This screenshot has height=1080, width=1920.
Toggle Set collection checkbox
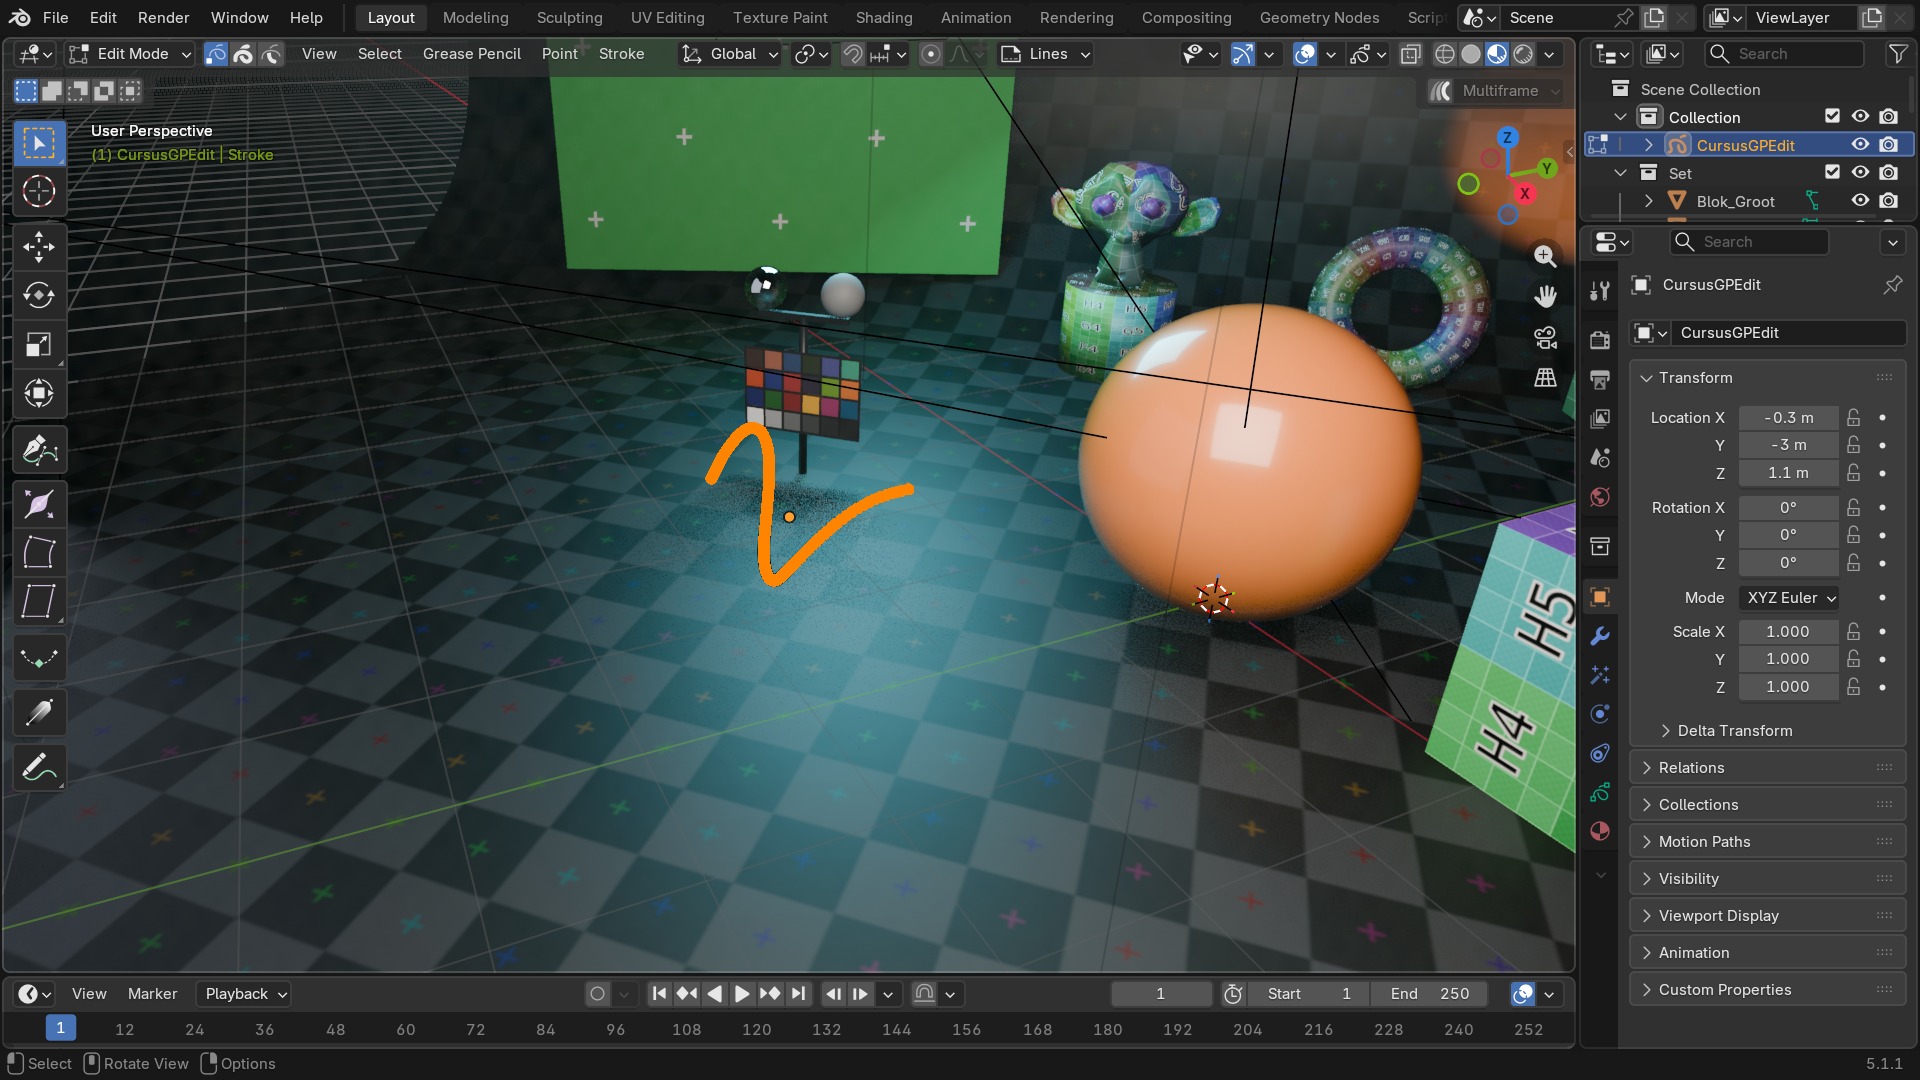point(1832,173)
